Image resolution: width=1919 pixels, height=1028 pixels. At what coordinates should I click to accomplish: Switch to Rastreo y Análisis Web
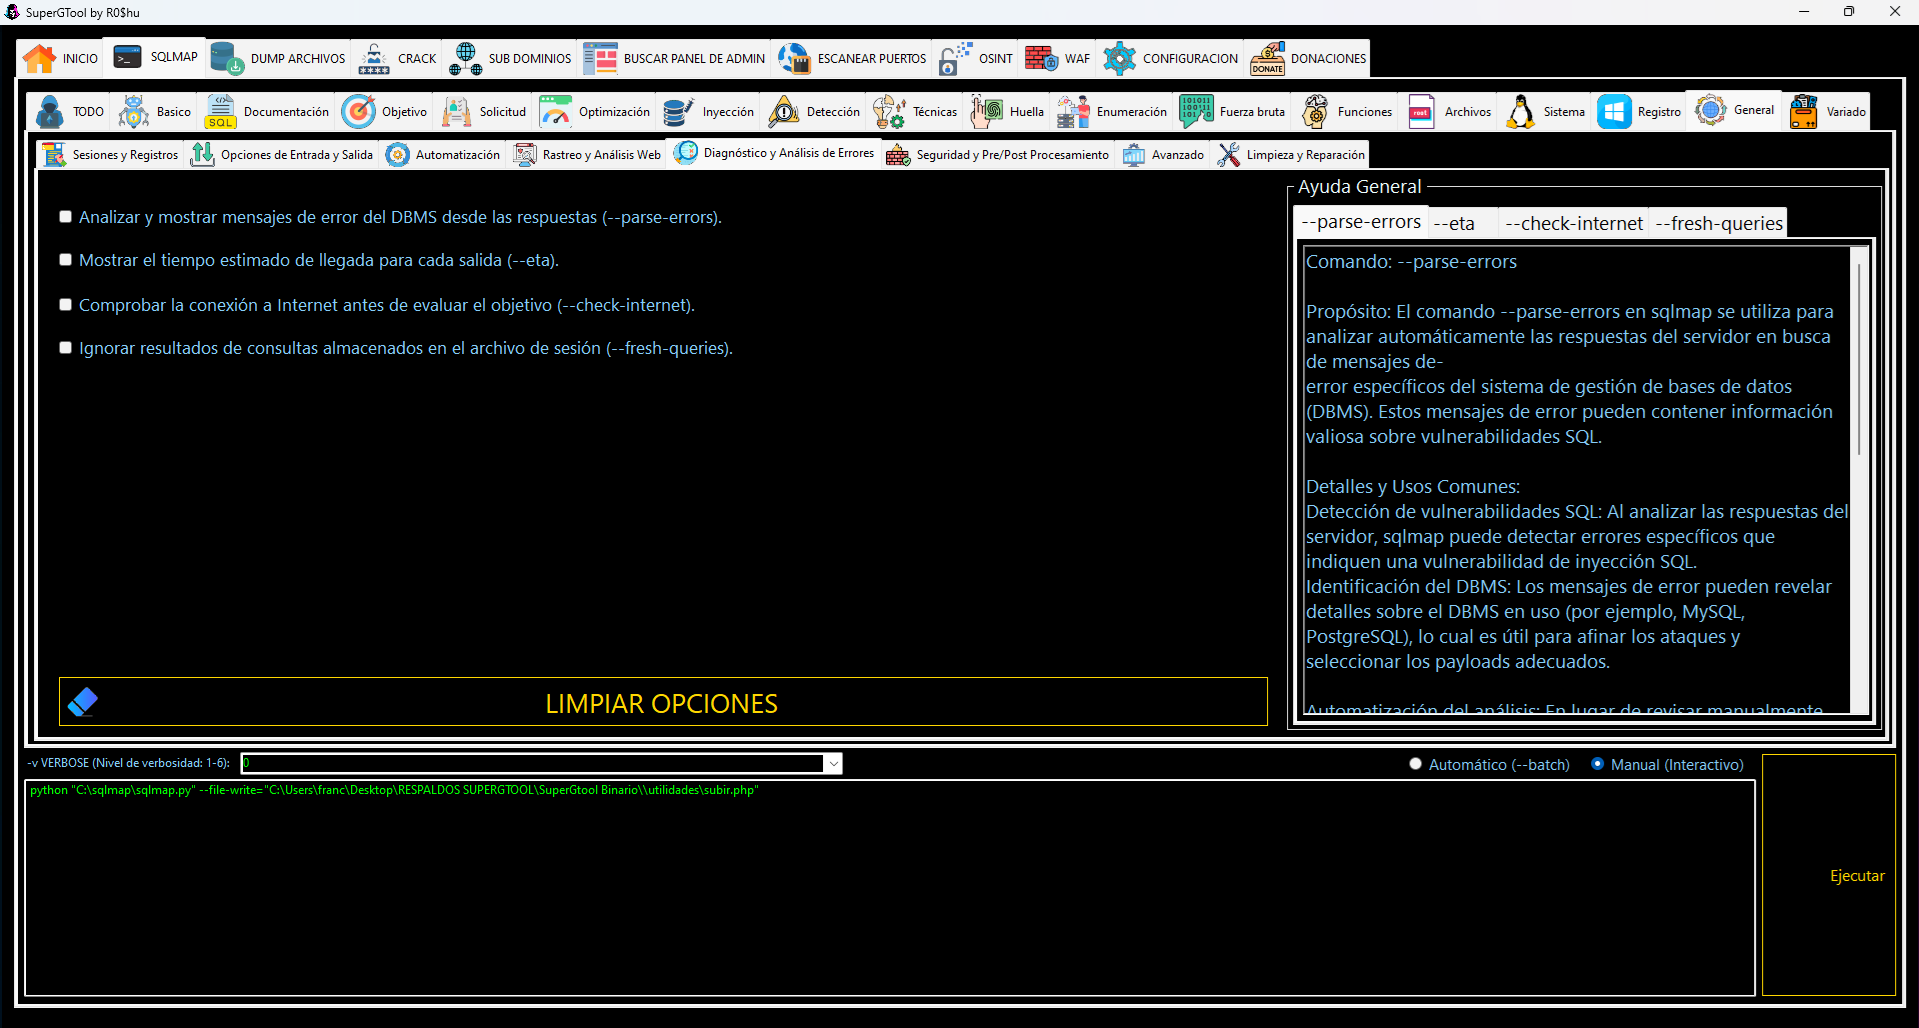[x=587, y=155]
